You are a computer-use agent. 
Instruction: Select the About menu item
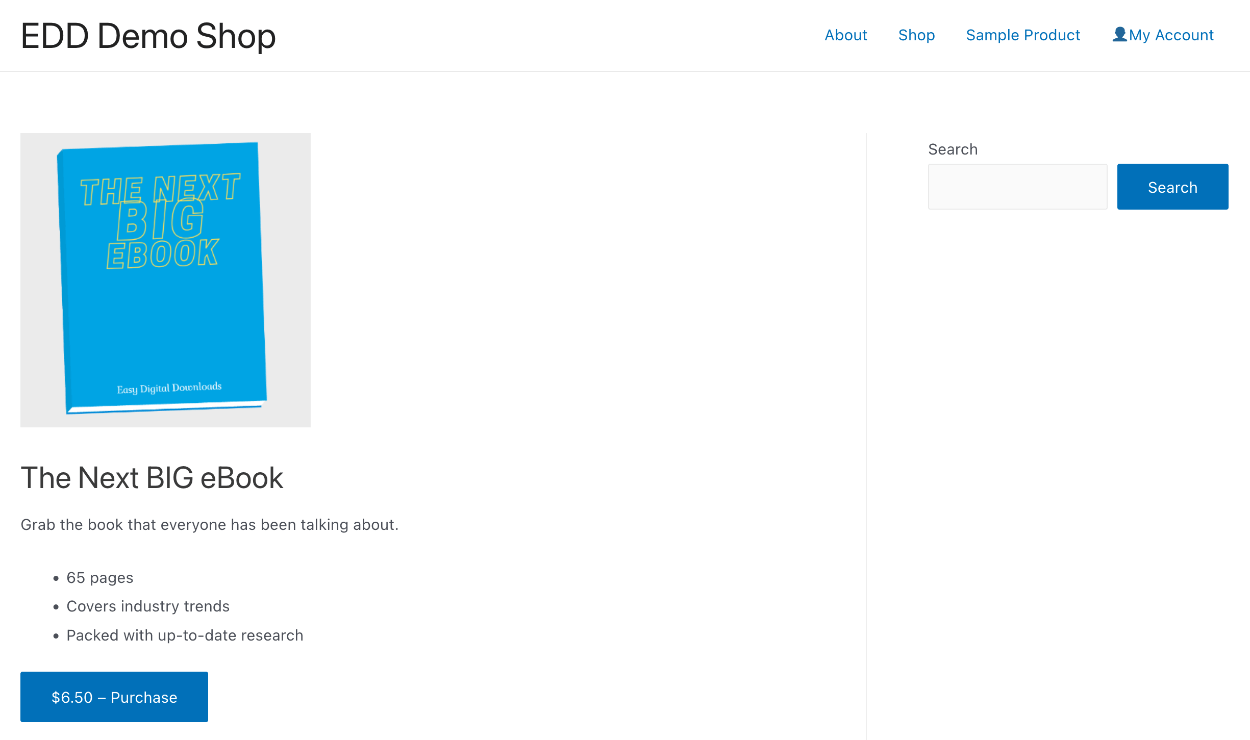(845, 35)
